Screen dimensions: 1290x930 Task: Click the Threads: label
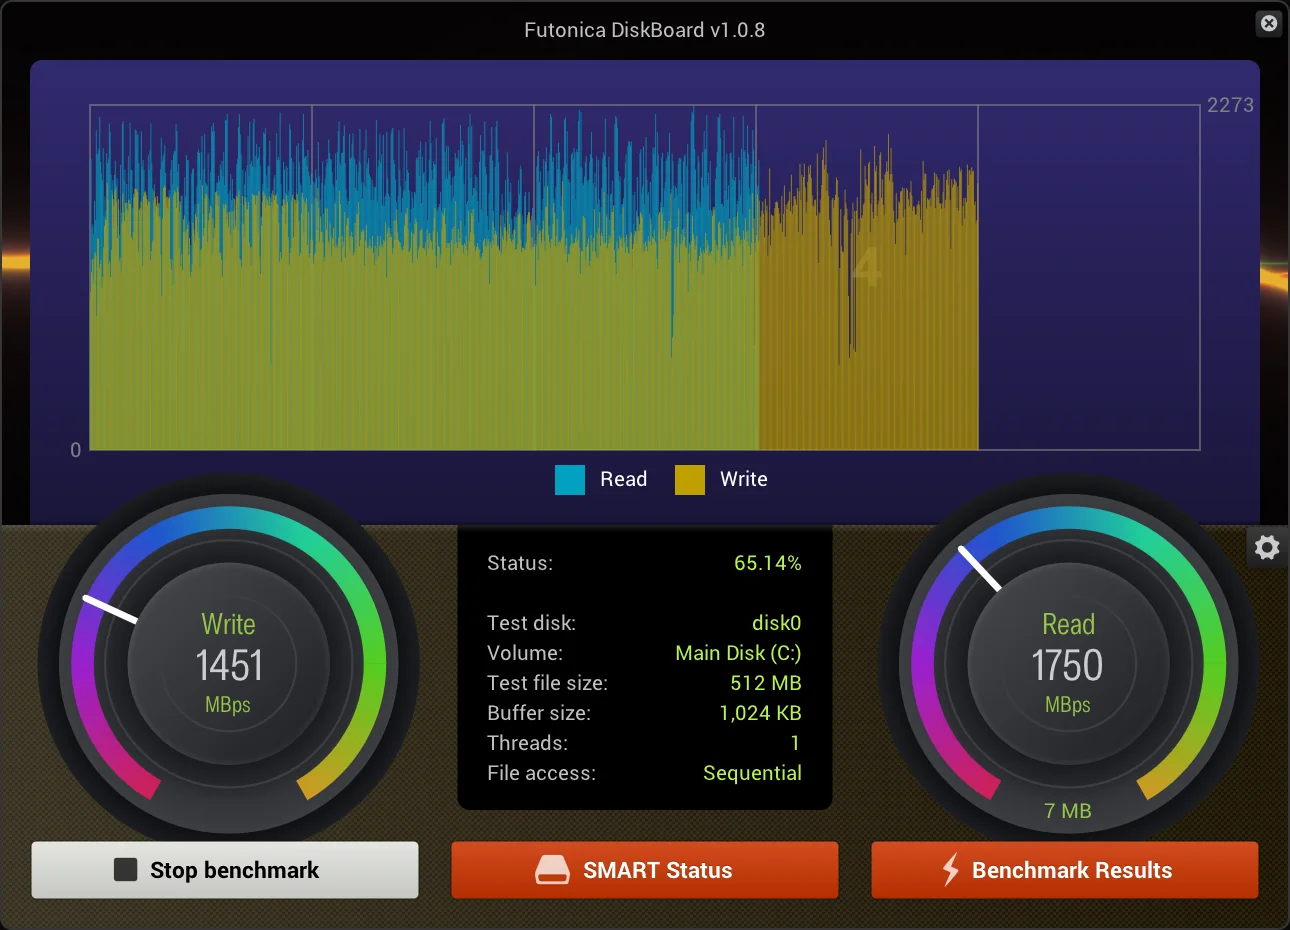tap(527, 743)
